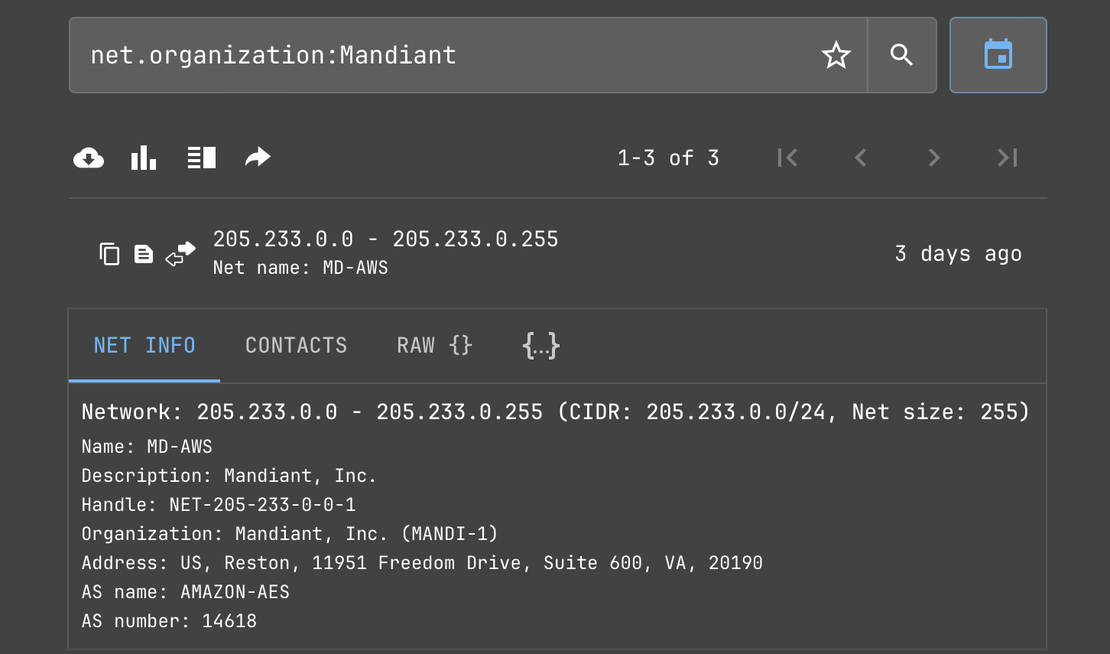
Task: Click the 3 days ago timestamp
Action: pyautogui.click(x=957, y=254)
